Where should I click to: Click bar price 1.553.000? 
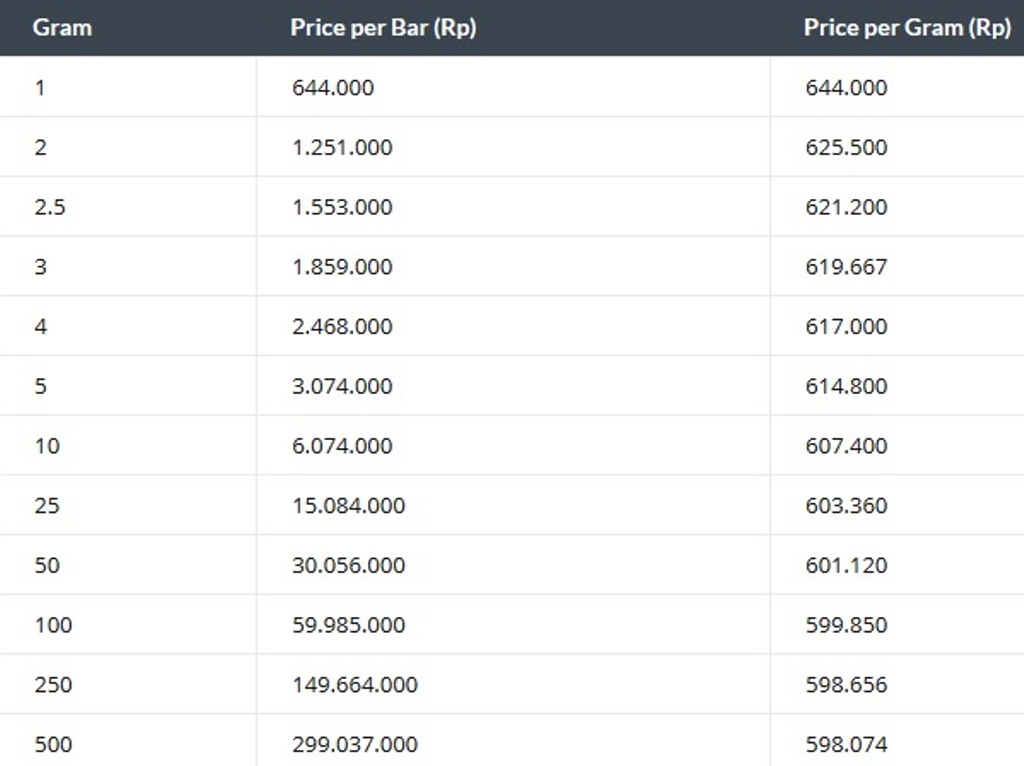click(x=342, y=207)
